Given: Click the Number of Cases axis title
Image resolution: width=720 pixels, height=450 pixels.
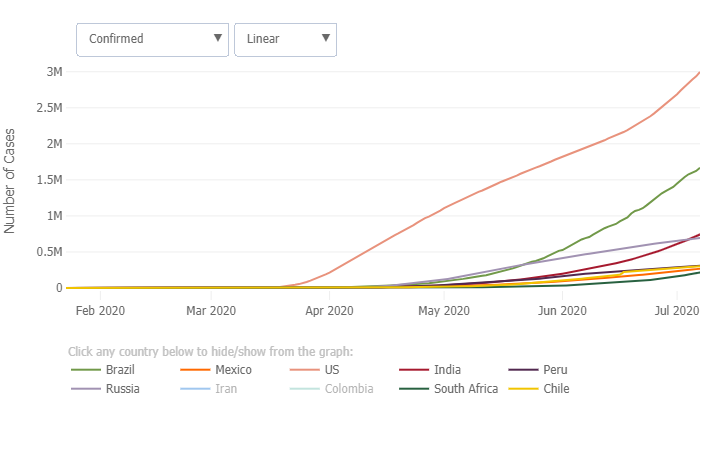Looking at the screenshot, I should tap(11, 180).
